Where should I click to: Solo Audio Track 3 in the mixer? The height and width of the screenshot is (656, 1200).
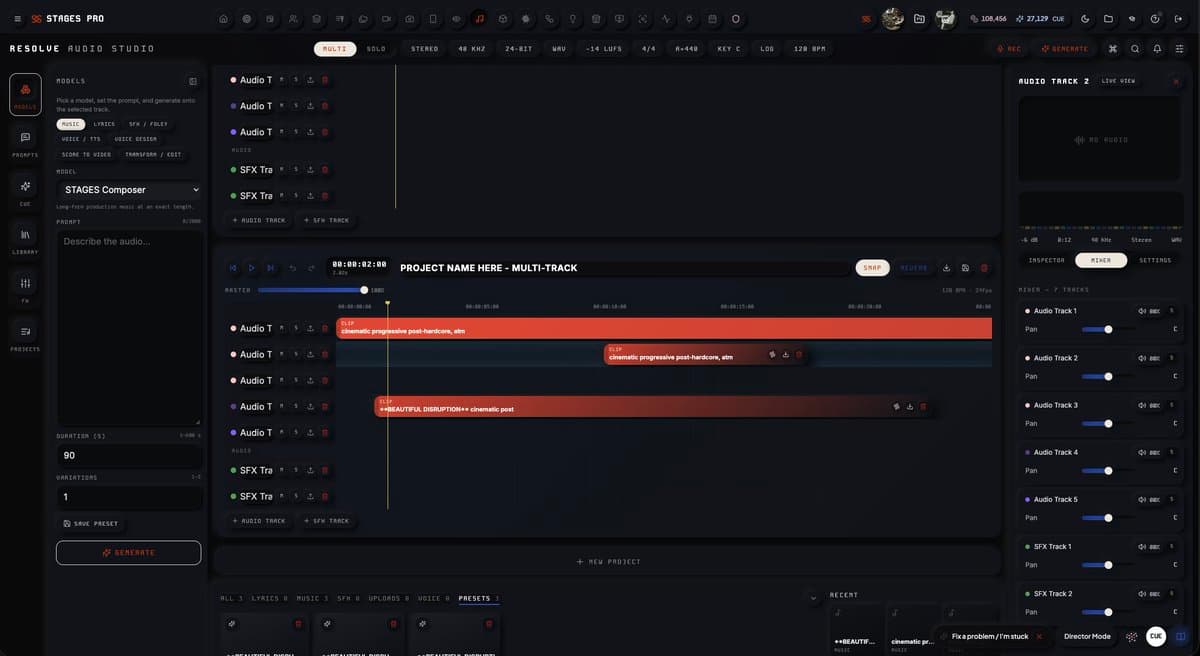[x=1171, y=405]
